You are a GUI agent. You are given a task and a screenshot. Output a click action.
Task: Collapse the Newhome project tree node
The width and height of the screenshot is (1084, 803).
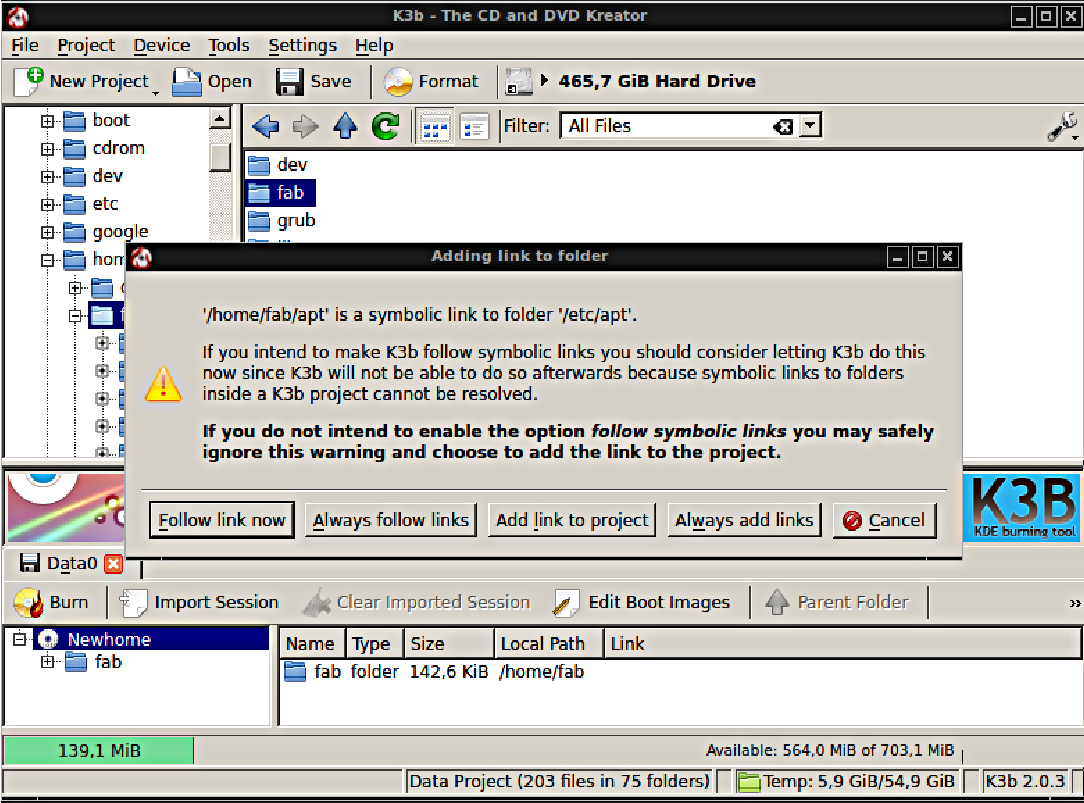(20, 639)
